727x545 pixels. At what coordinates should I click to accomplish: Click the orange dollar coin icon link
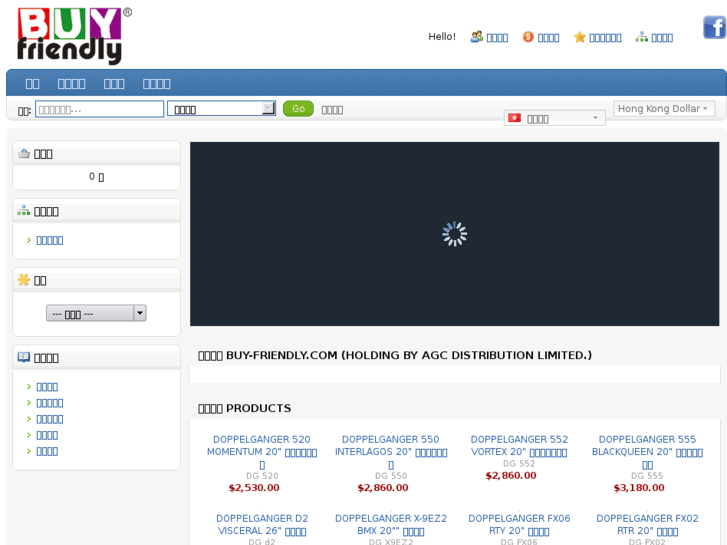[541, 37]
